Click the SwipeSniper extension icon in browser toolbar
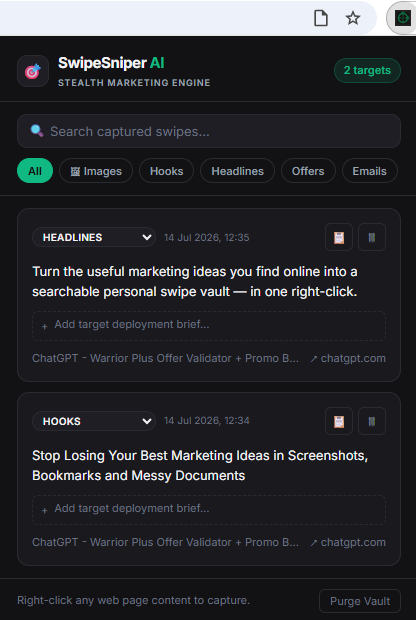Screen dimensions: 416x620 (x=403, y=18)
